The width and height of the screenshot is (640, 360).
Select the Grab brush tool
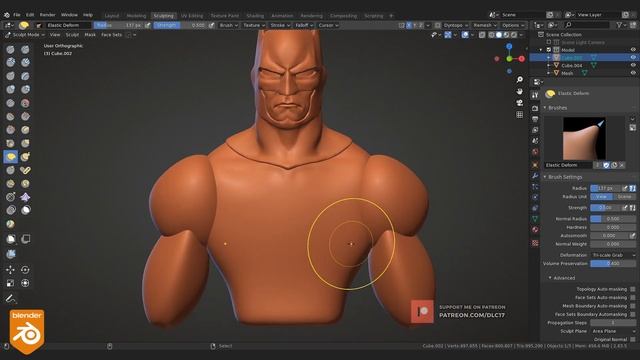pyautogui.click(x=25, y=143)
